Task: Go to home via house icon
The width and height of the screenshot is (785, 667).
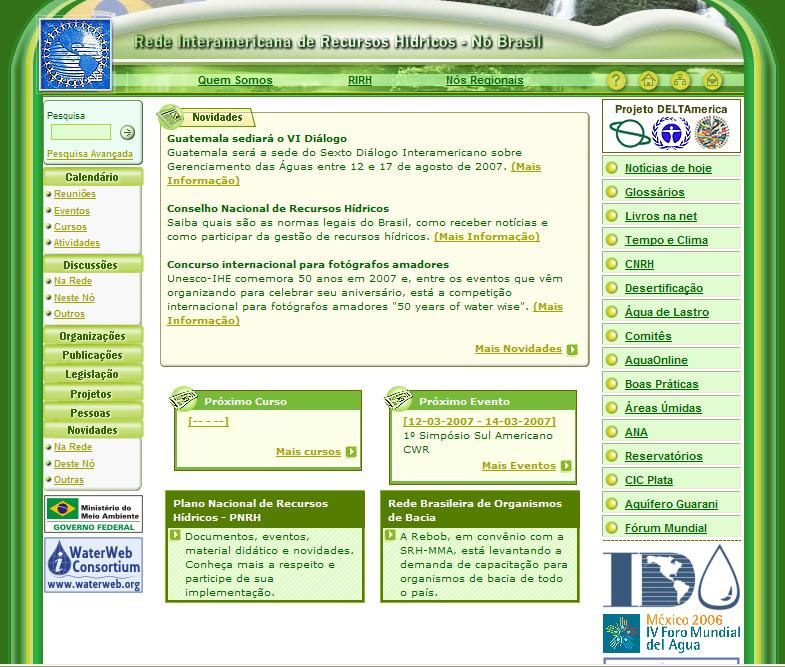Action: 648,81
